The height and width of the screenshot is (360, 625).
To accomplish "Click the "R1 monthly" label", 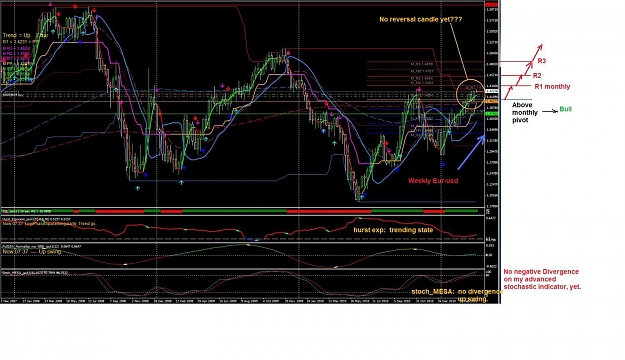I will point(552,87).
